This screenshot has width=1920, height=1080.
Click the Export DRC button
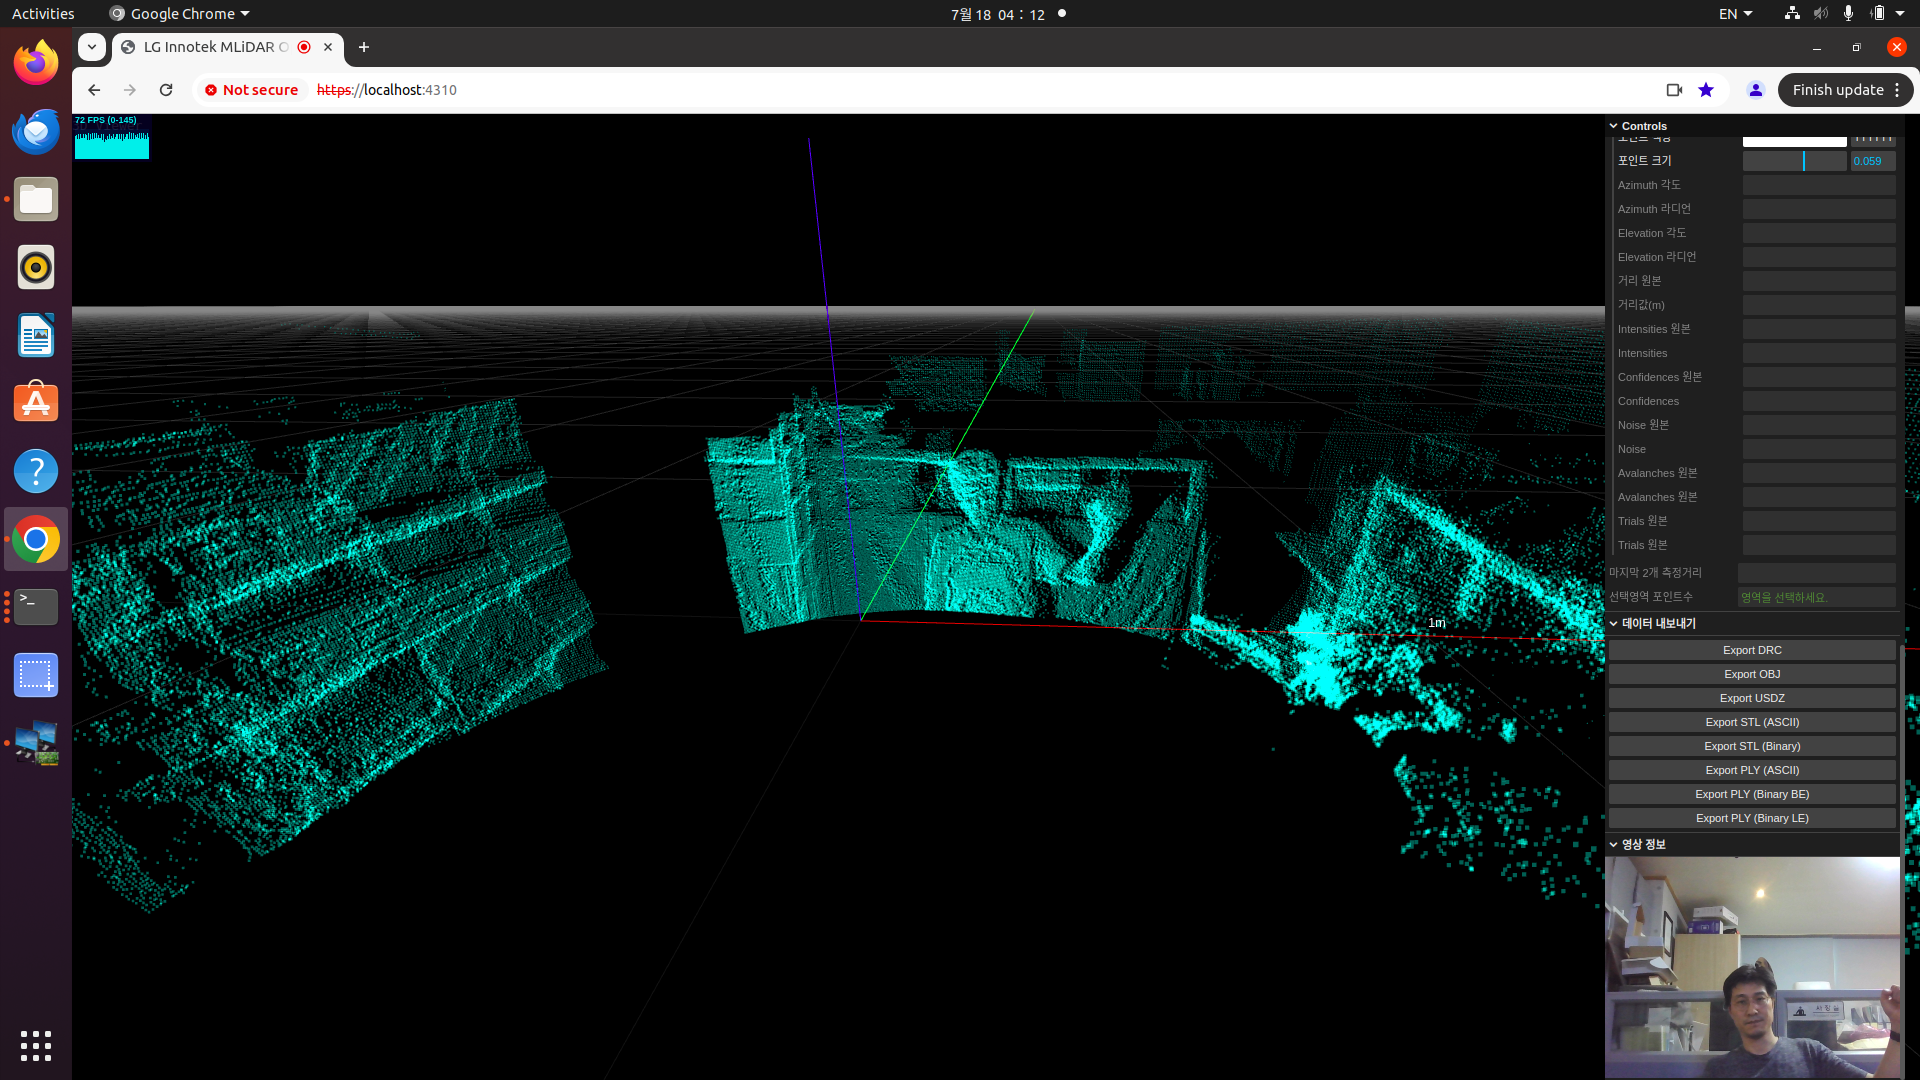pos(1751,649)
